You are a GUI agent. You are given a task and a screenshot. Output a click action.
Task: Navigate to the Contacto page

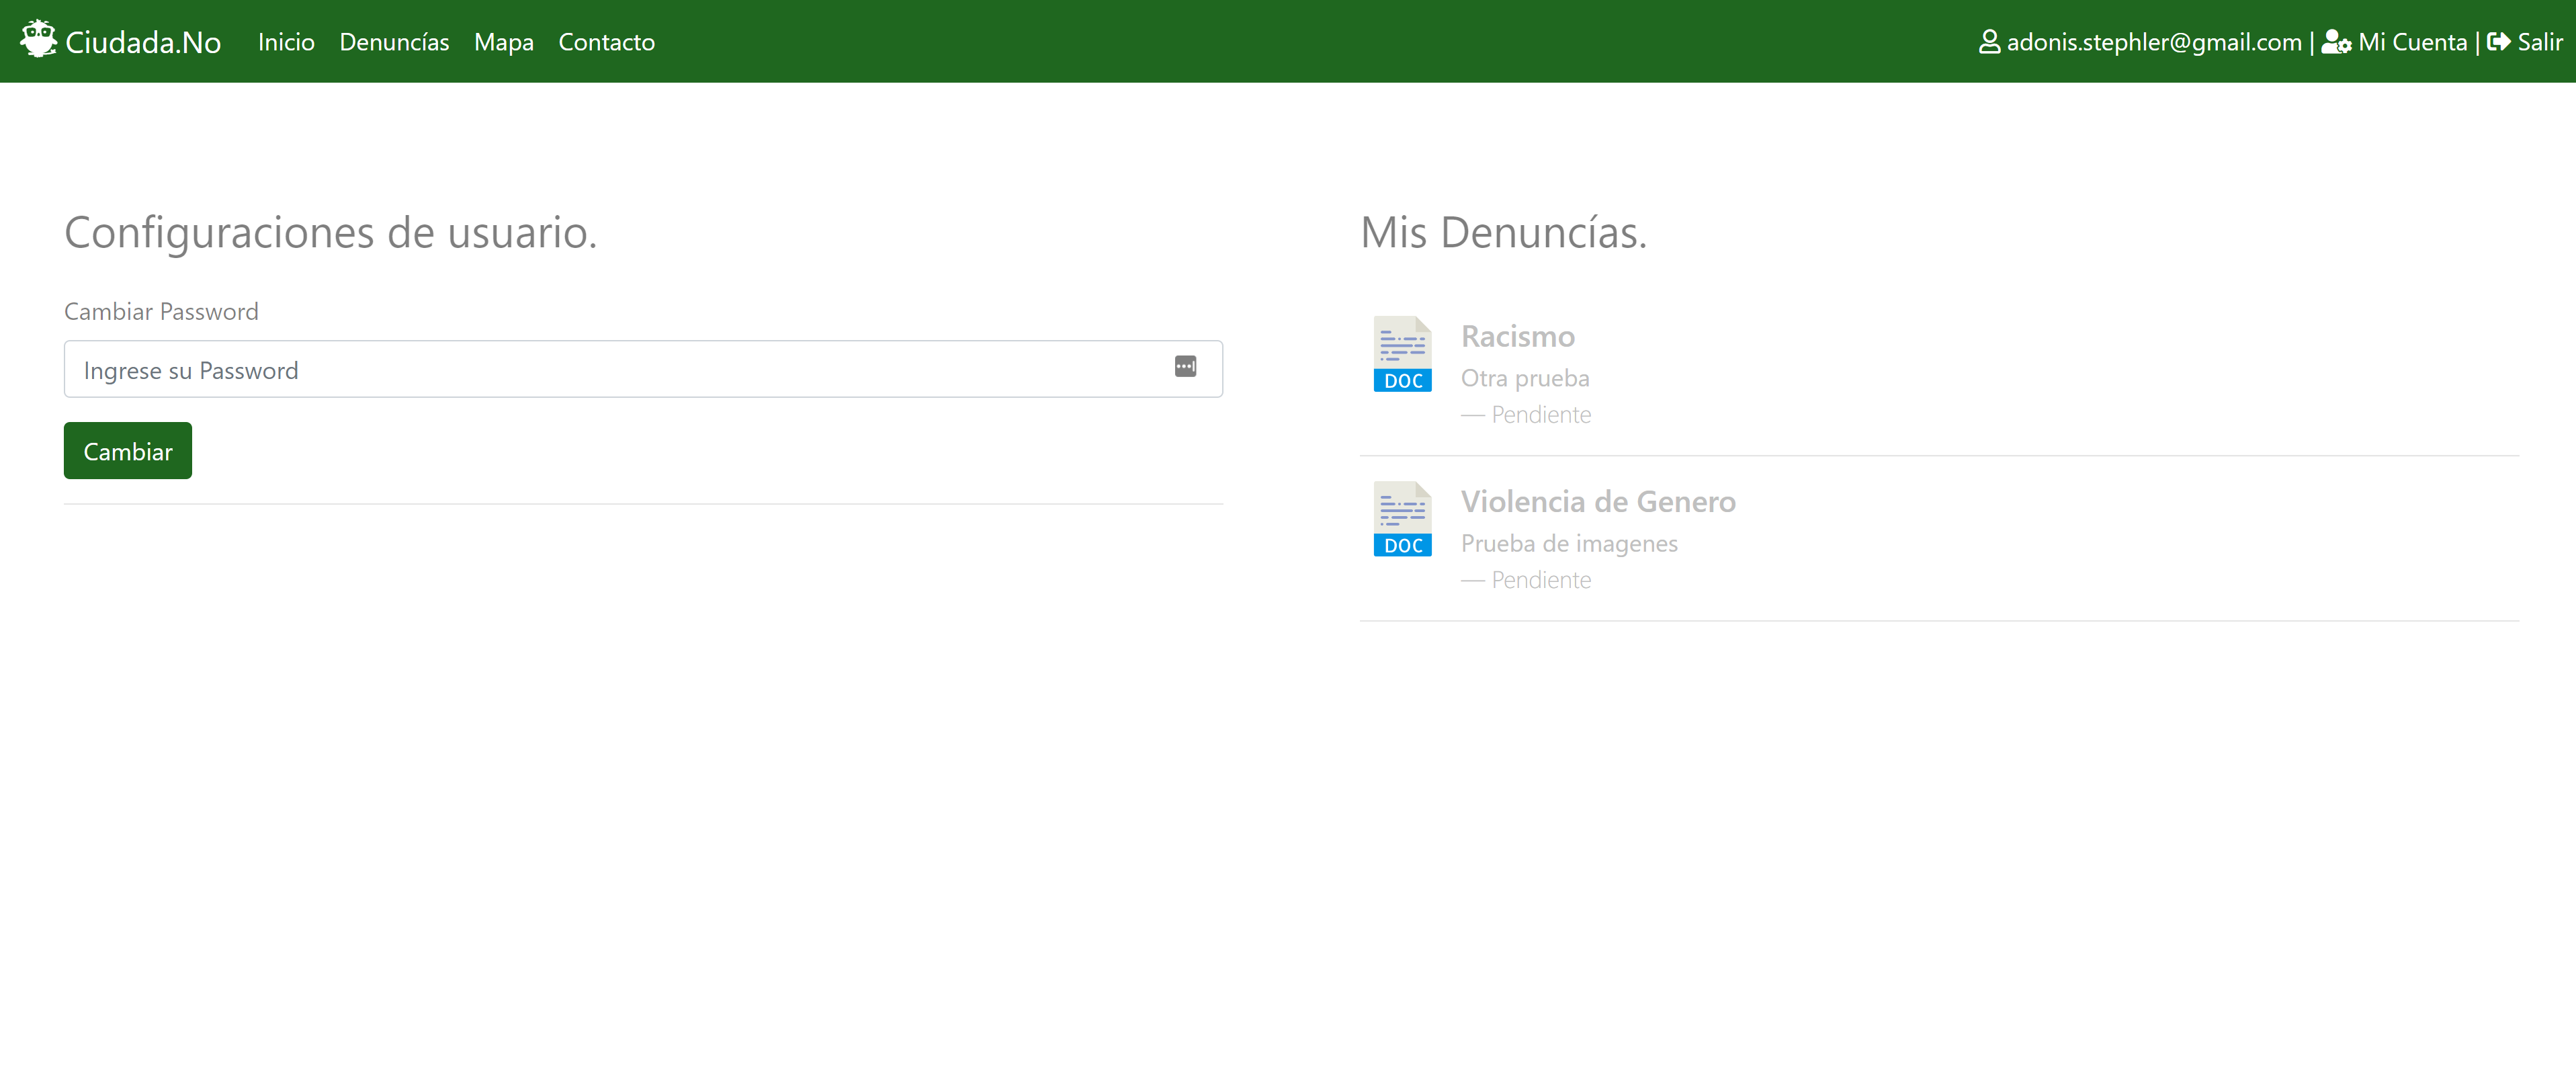(606, 42)
